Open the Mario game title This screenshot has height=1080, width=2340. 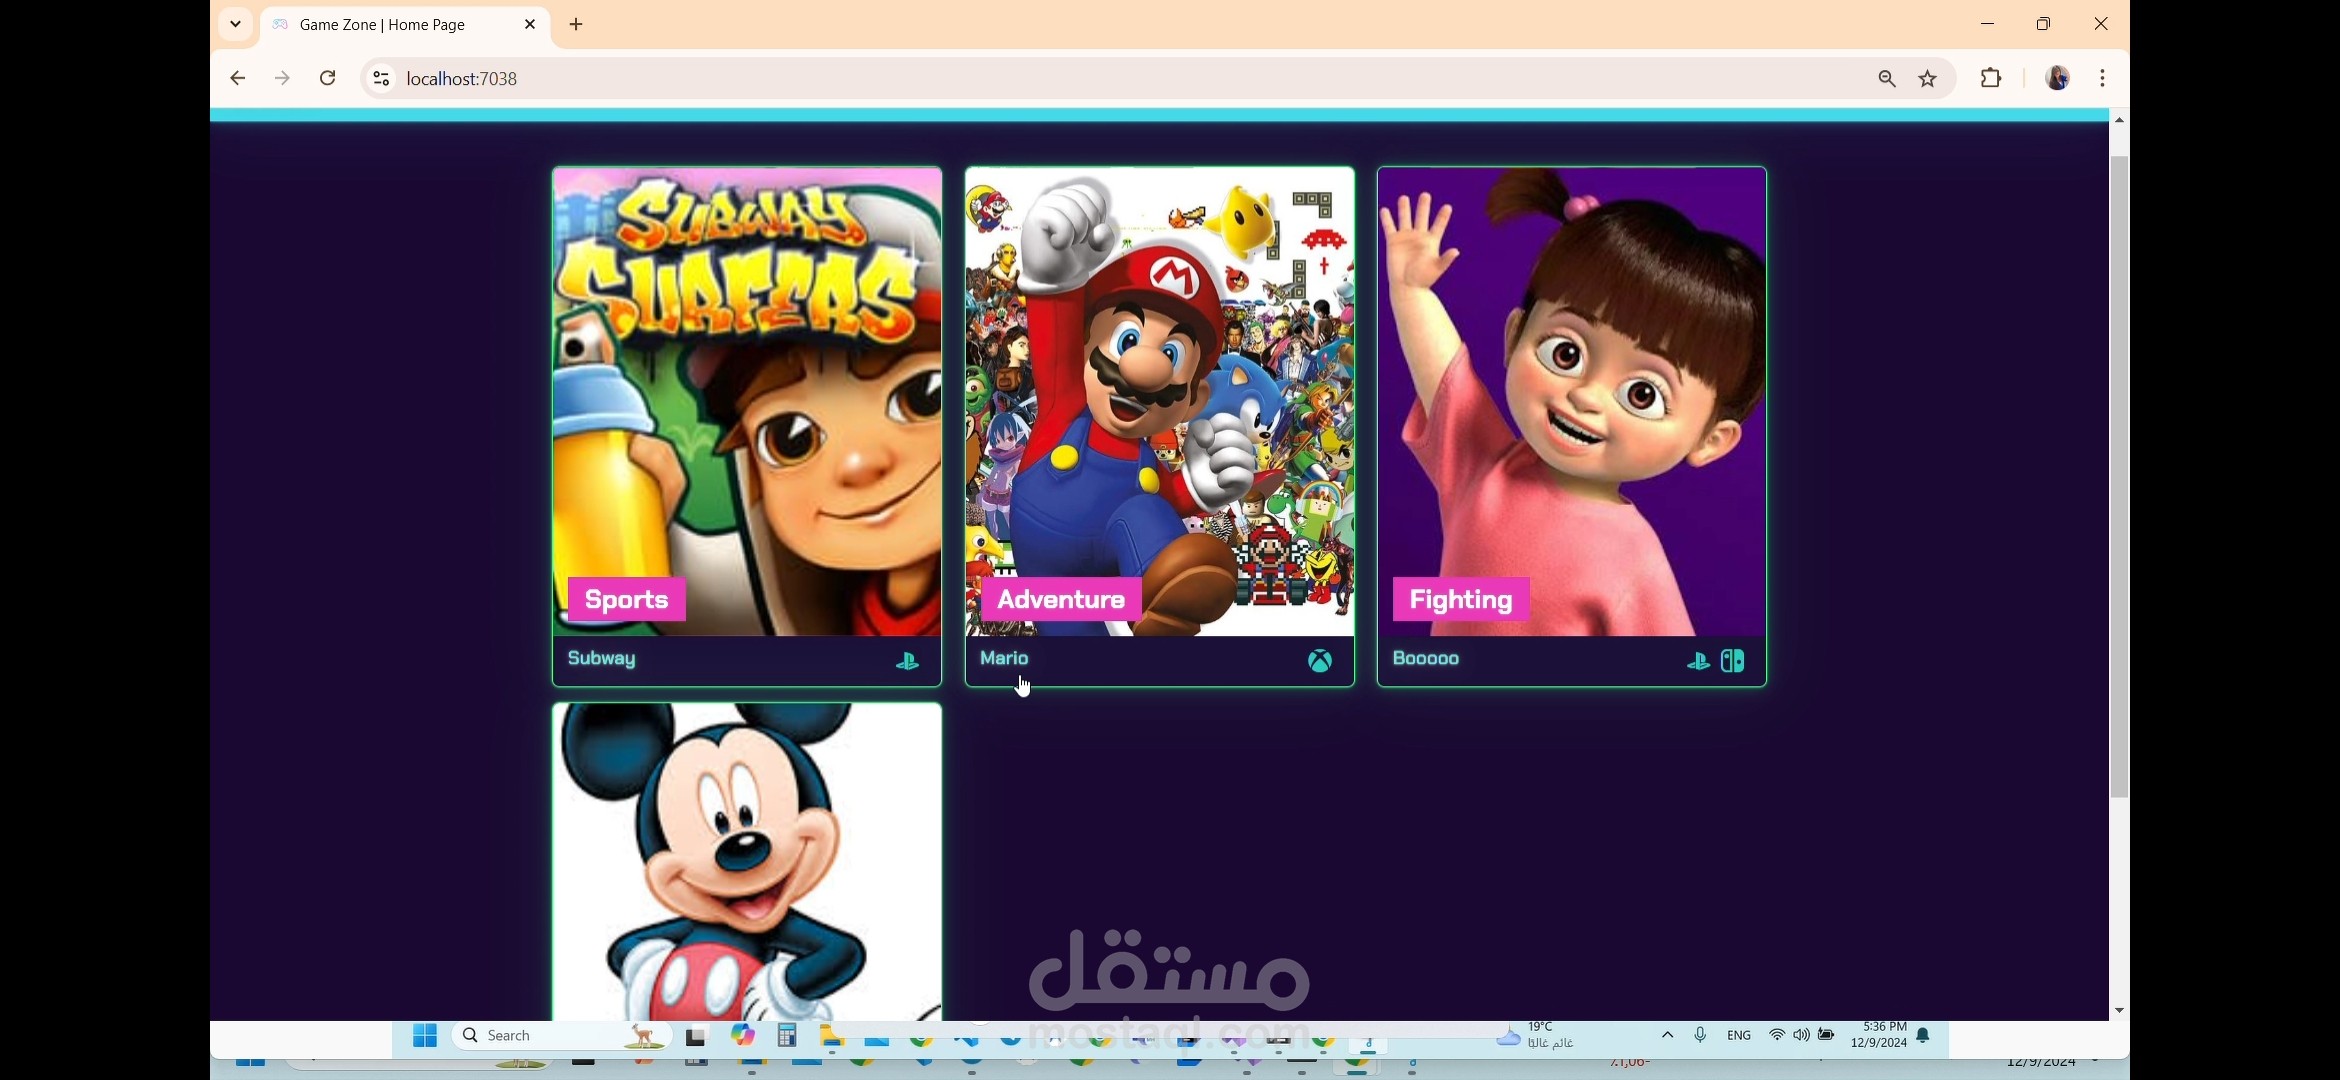(x=1005, y=658)
